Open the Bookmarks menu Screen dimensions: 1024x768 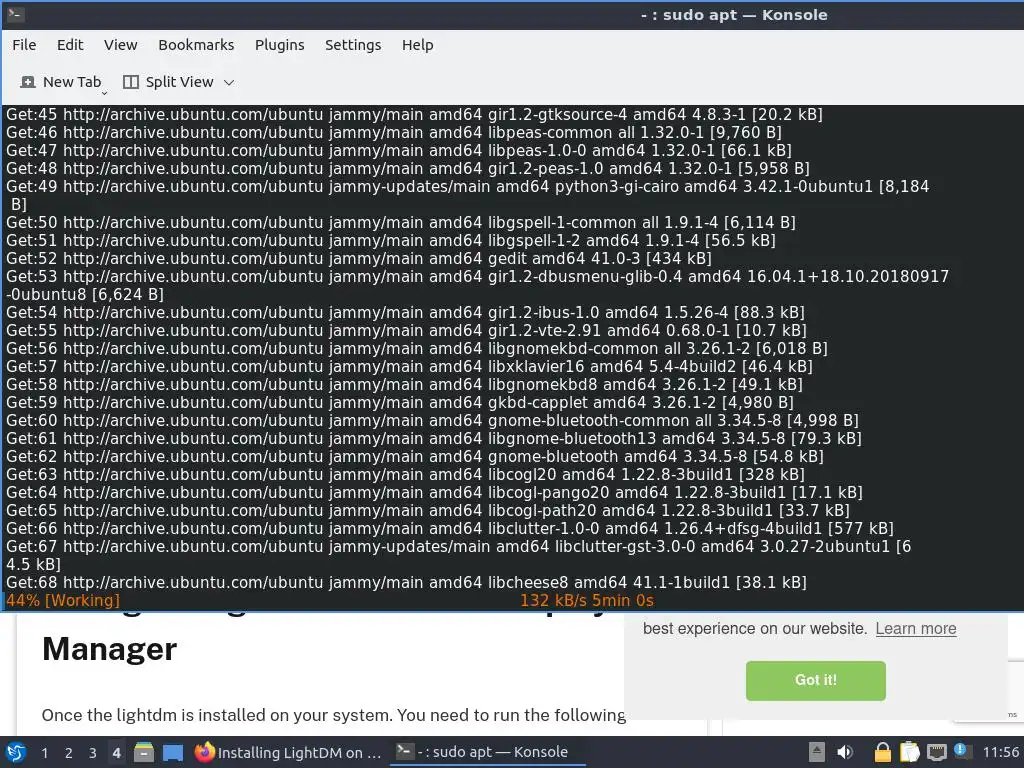tap(196, 45)
